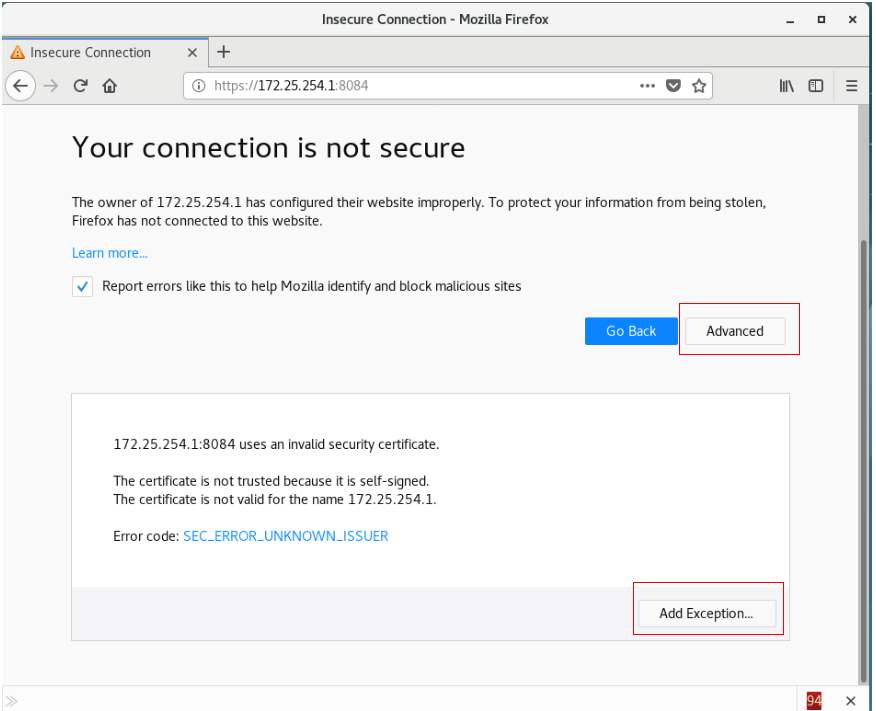Click the red 94 badge icon
876x711 pixels.
point(814,700)
